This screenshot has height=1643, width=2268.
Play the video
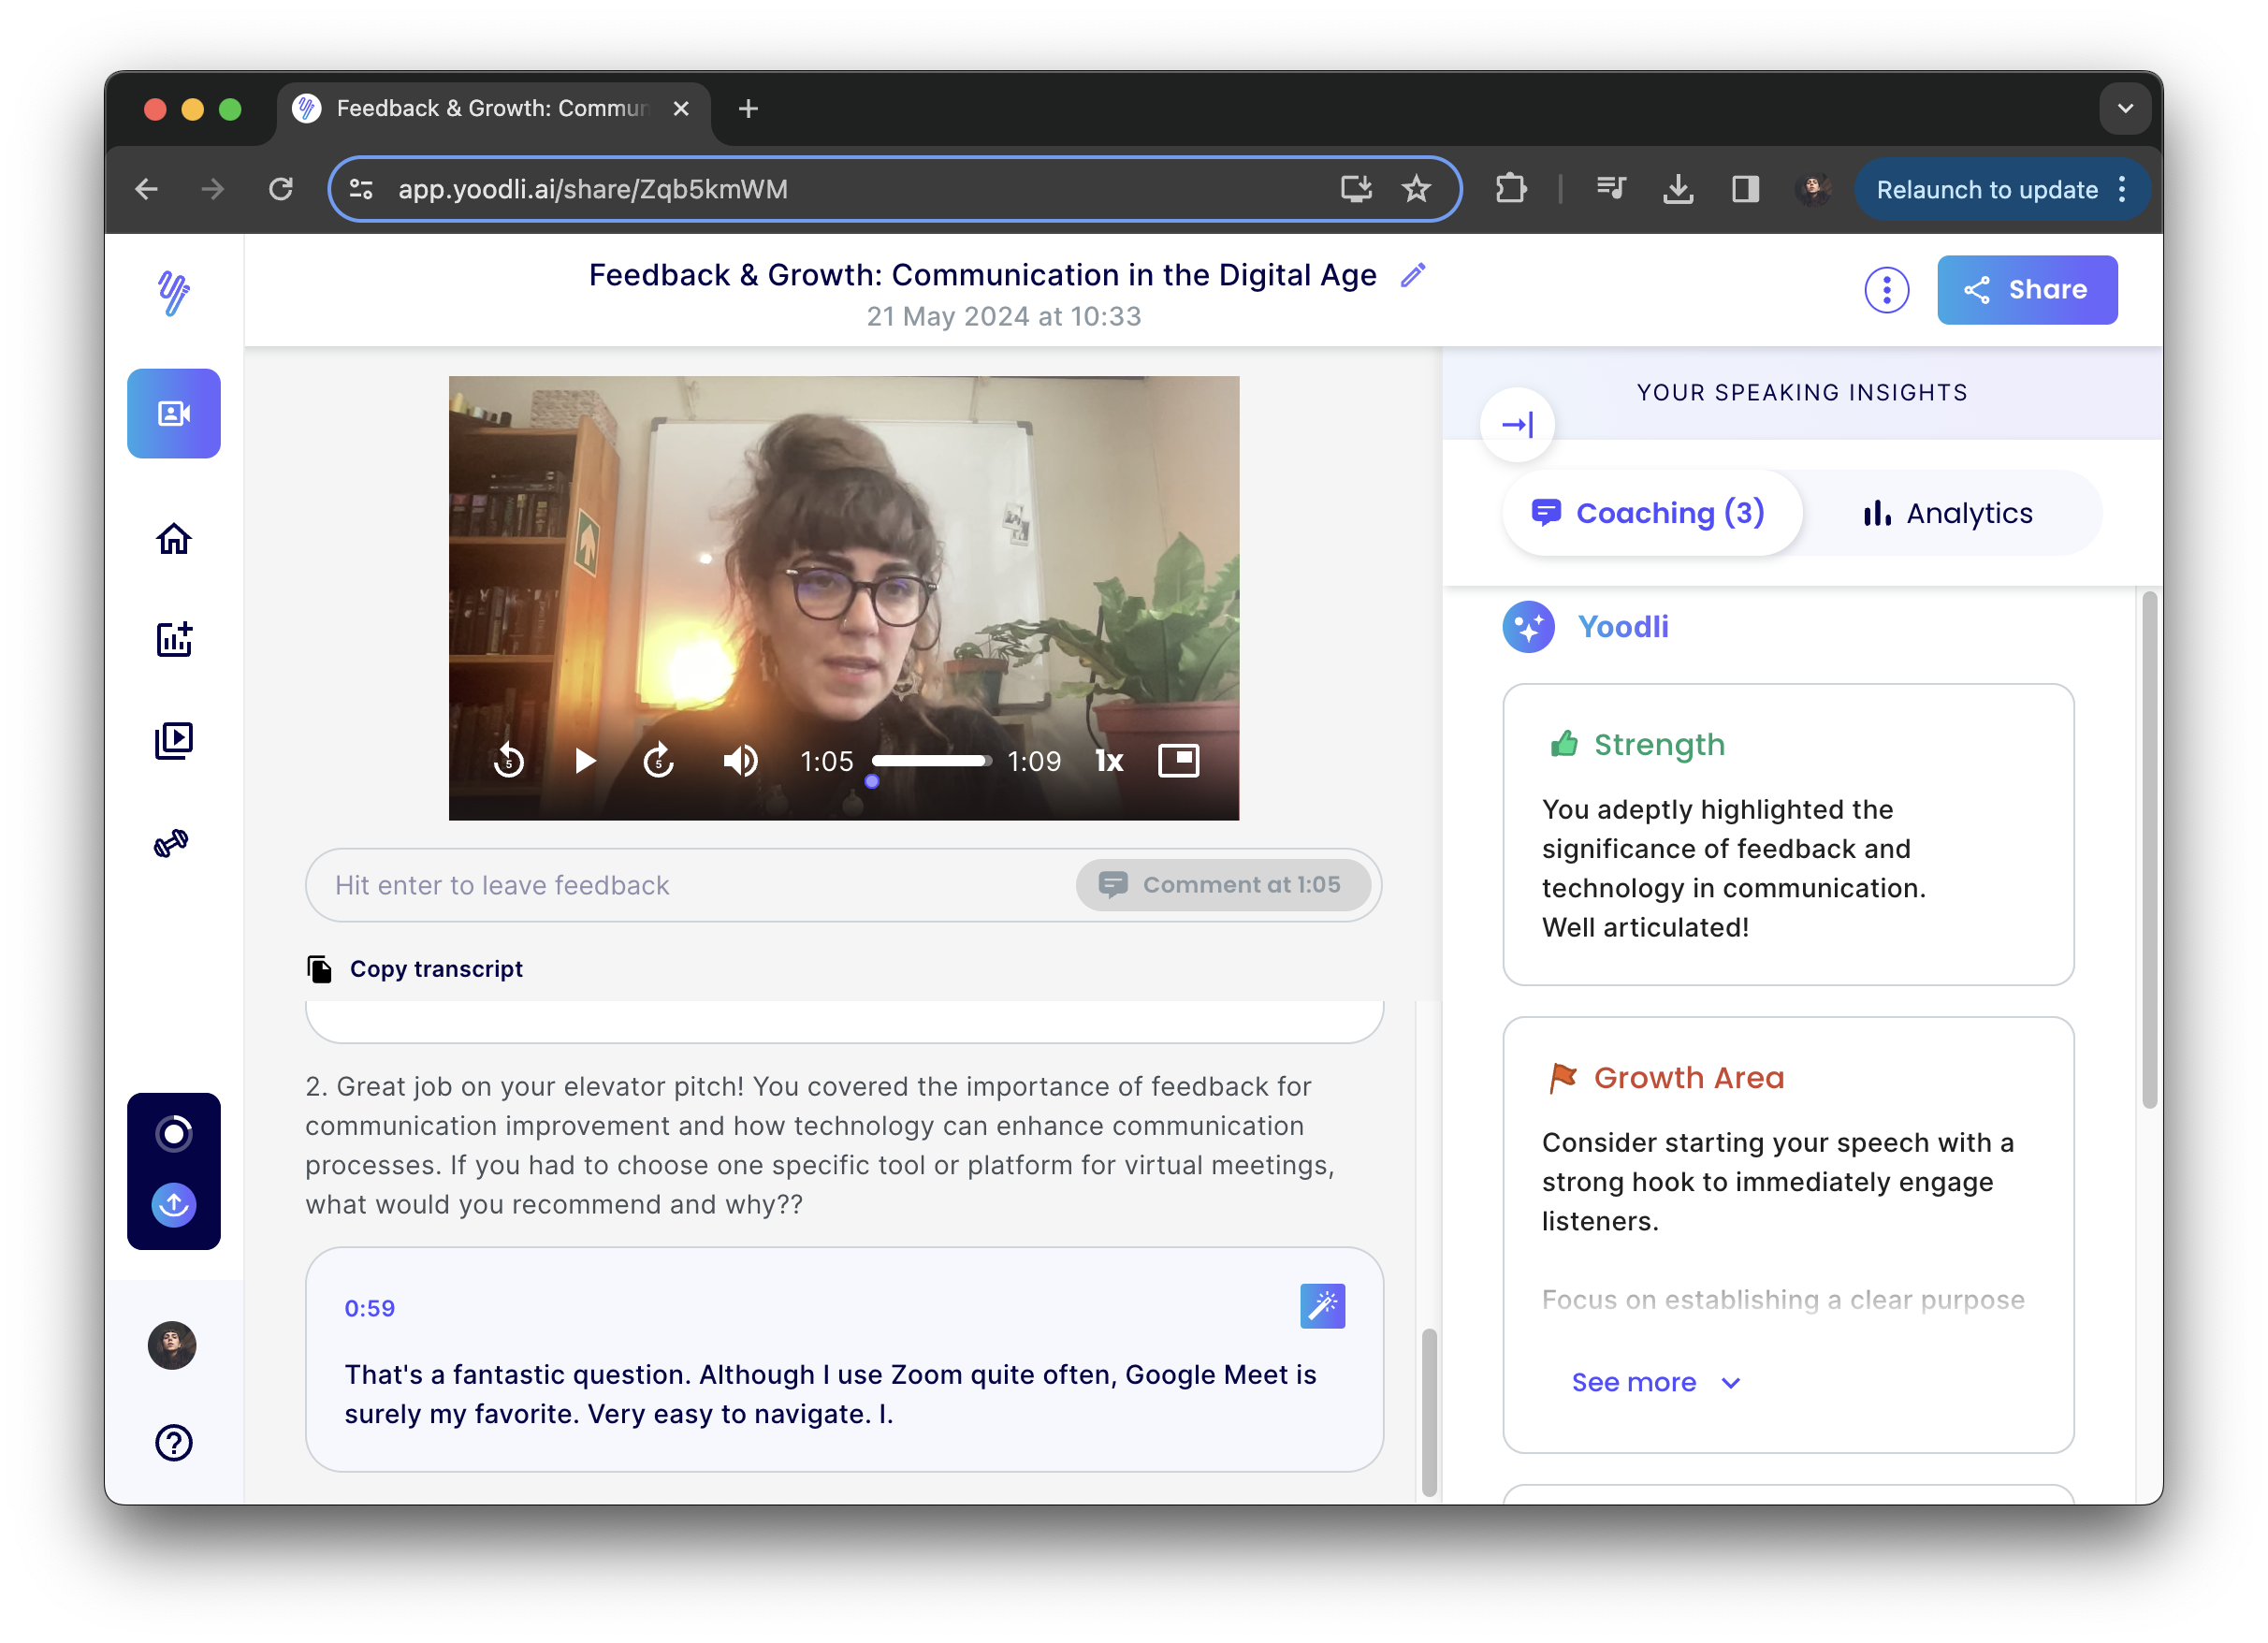pyautogui.click(x=585, y=761)
